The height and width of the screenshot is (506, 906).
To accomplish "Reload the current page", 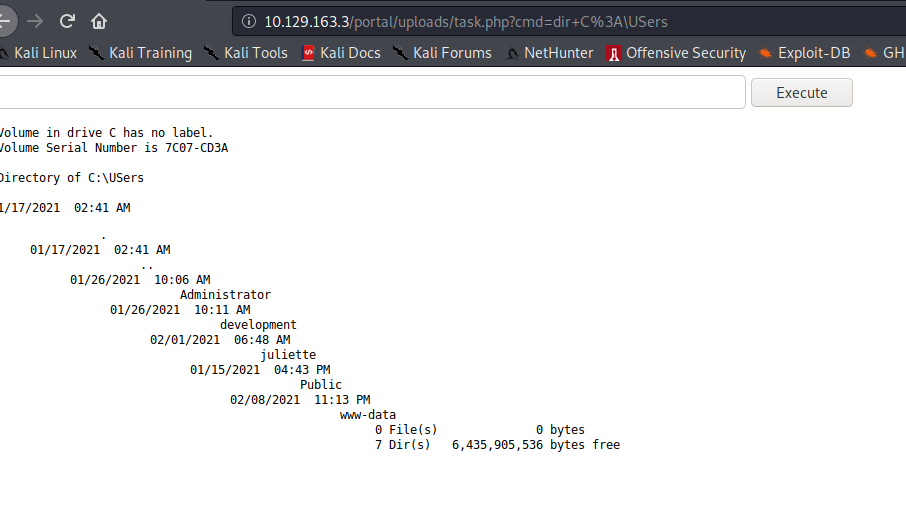I will pos(67,21).
